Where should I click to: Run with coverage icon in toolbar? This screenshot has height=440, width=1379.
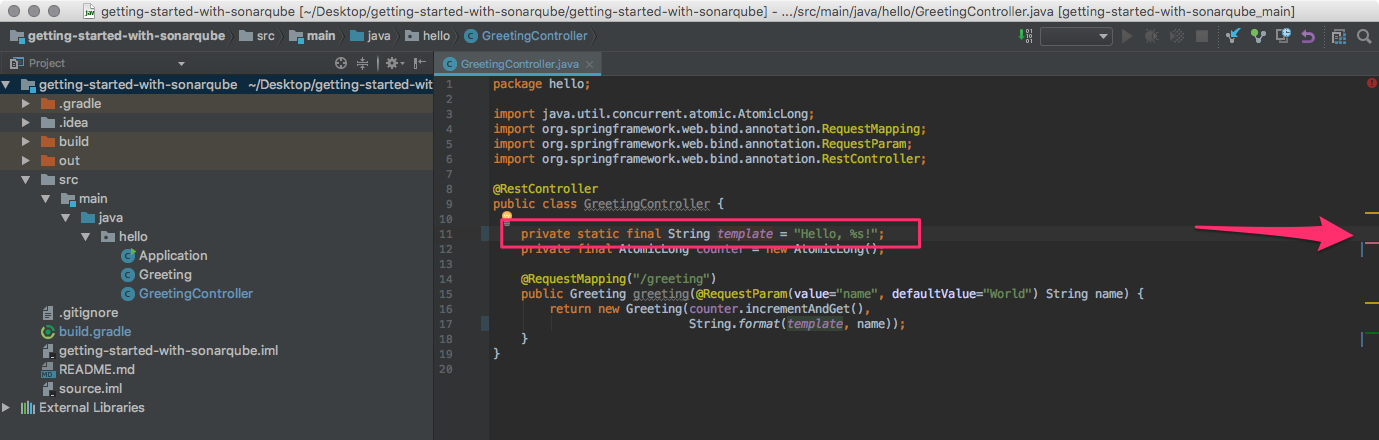[1177, 36]
